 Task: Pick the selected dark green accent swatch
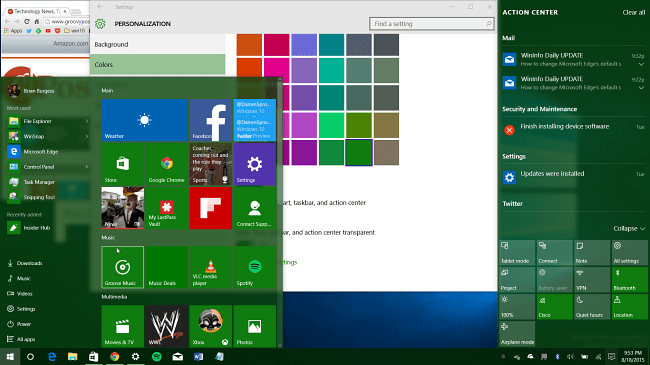tap(359, 153)
